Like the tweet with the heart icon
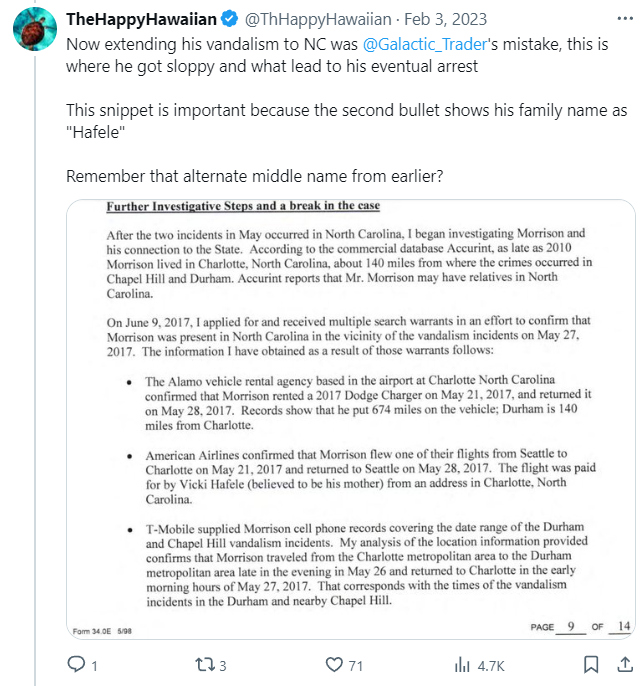Viewport: 641px width, 686px height. (x=335, y=664)
